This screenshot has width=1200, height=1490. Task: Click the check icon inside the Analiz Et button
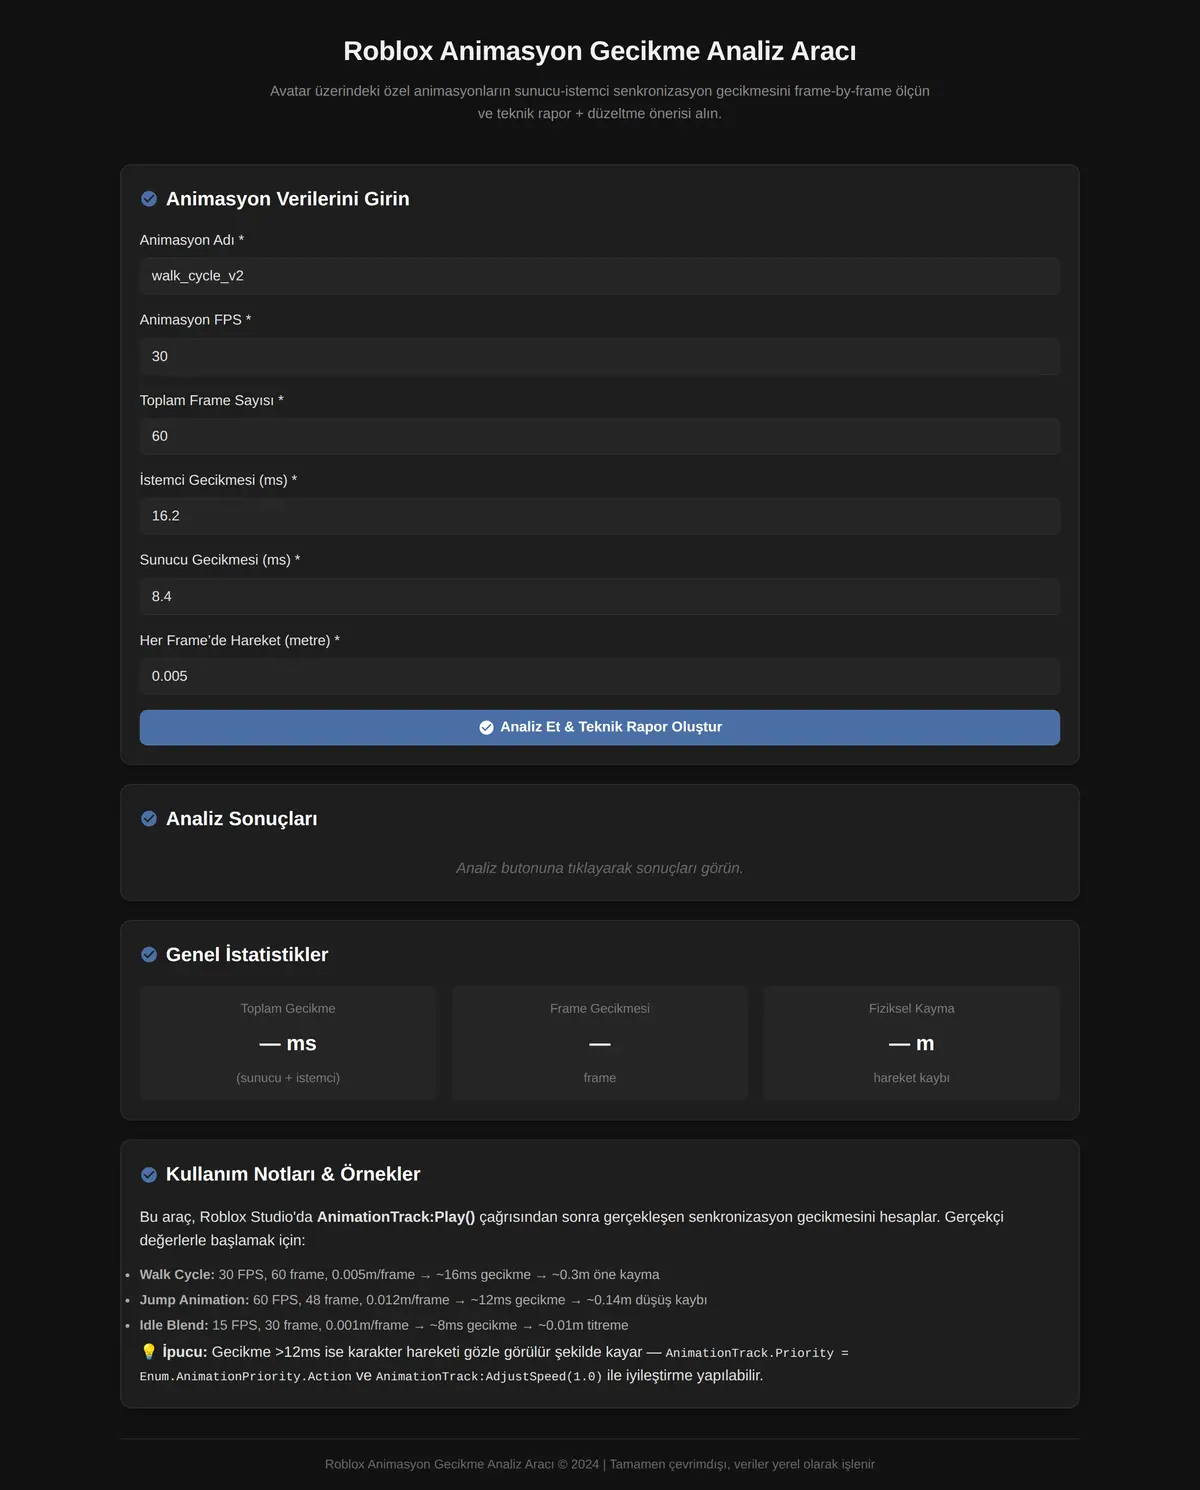(x=486, y=728)
